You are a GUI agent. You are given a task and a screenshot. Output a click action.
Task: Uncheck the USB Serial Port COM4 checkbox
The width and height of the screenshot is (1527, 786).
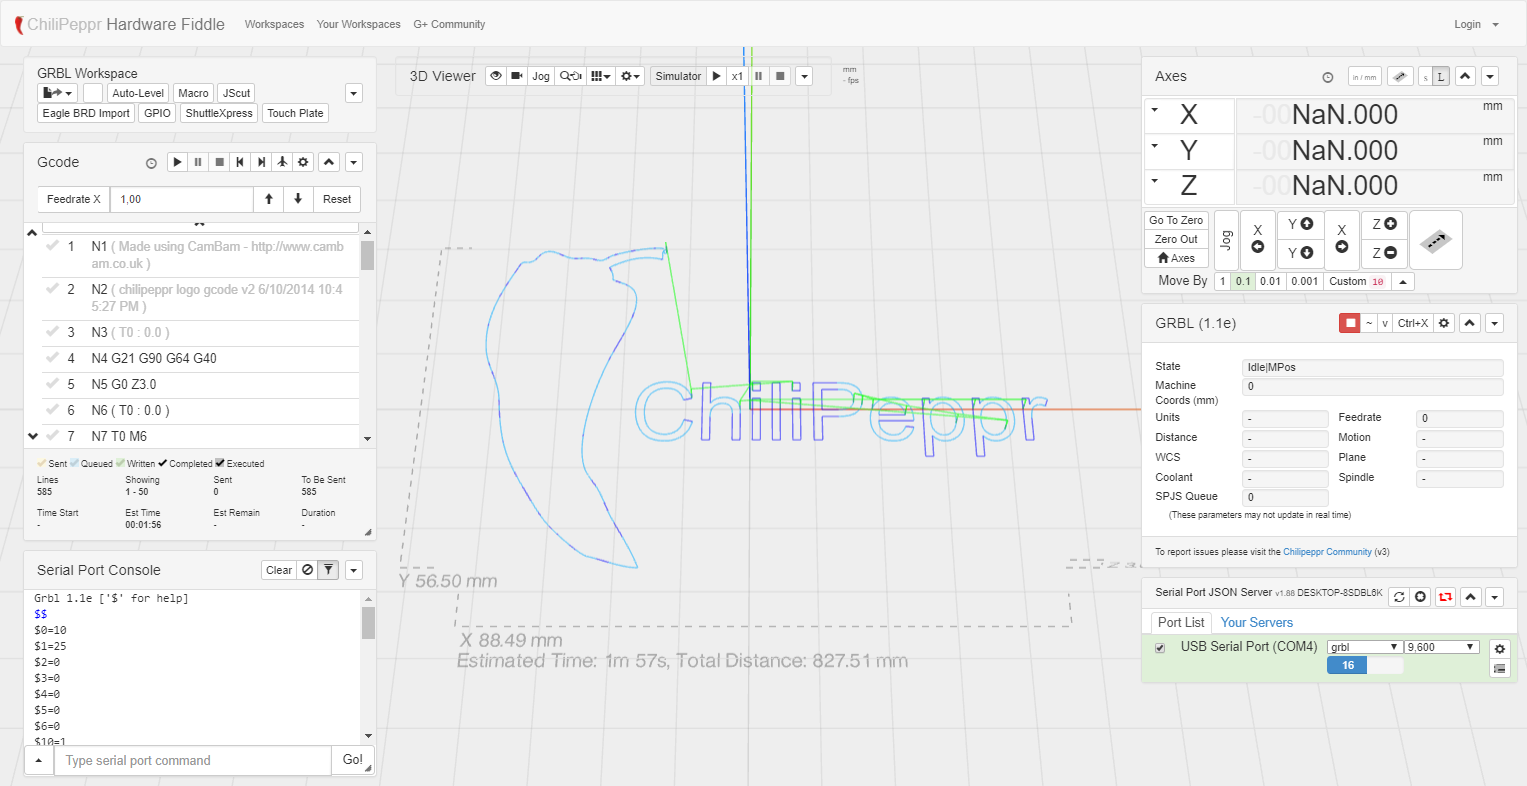[1160, 648]
